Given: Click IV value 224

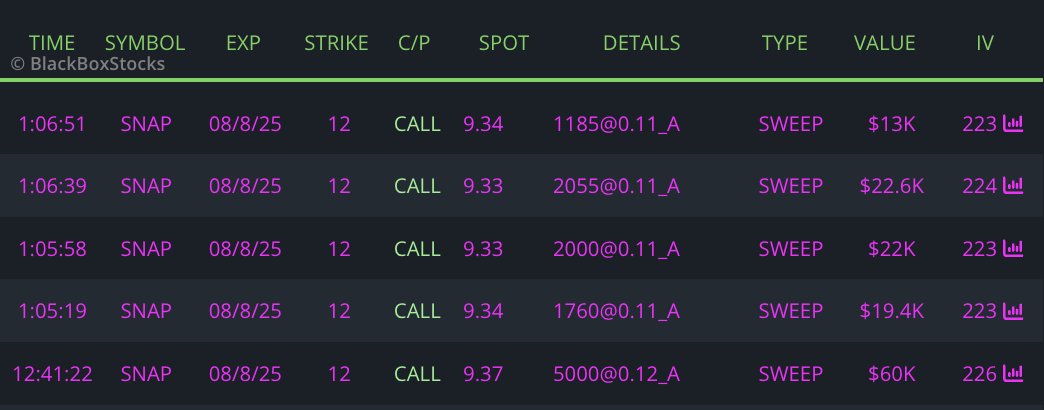Looking at the screenshot, I should (979, 186).
